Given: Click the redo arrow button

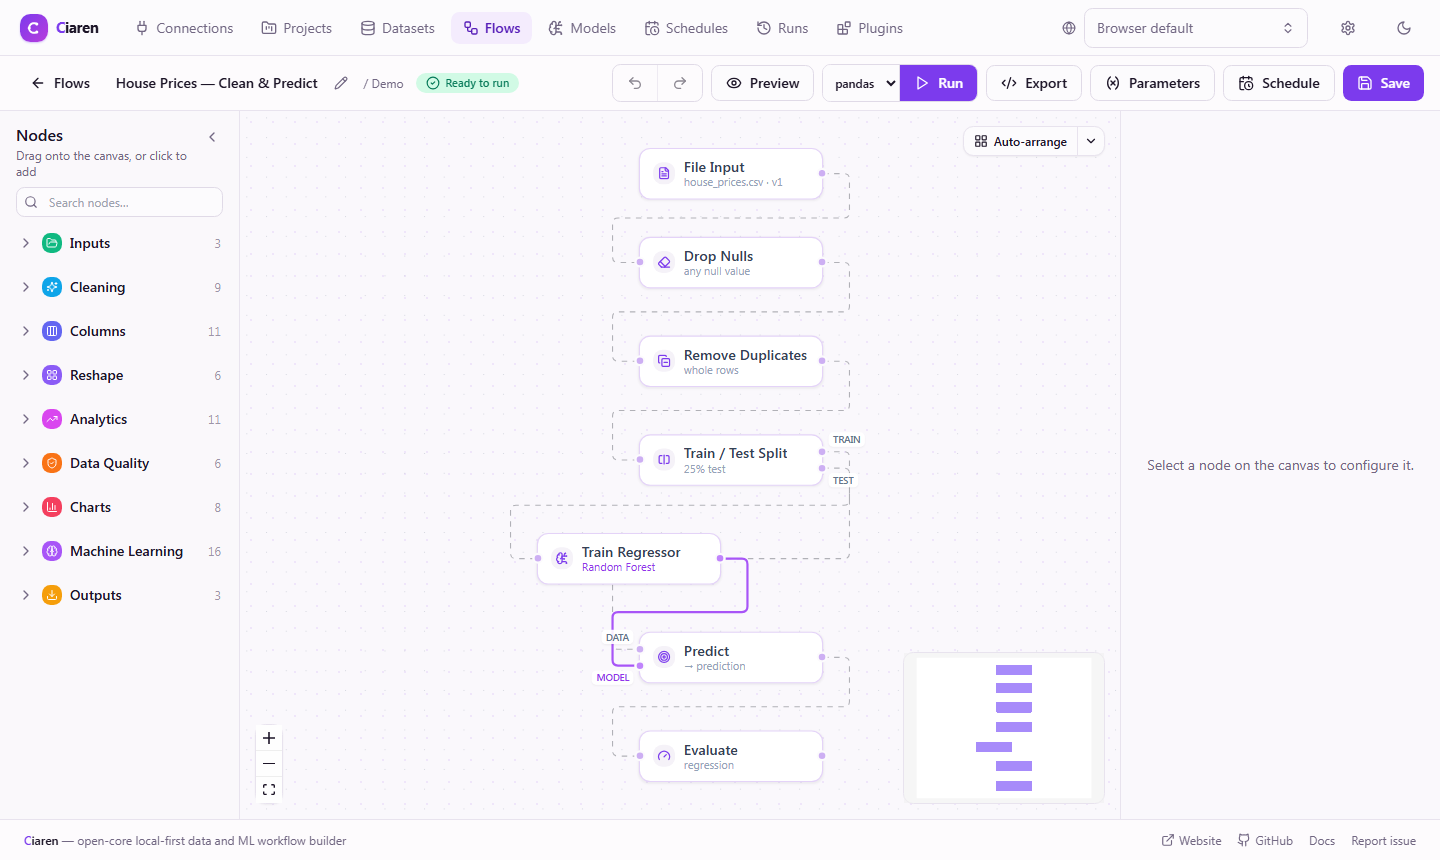Looking at the screenshot, I should [680, 83].
